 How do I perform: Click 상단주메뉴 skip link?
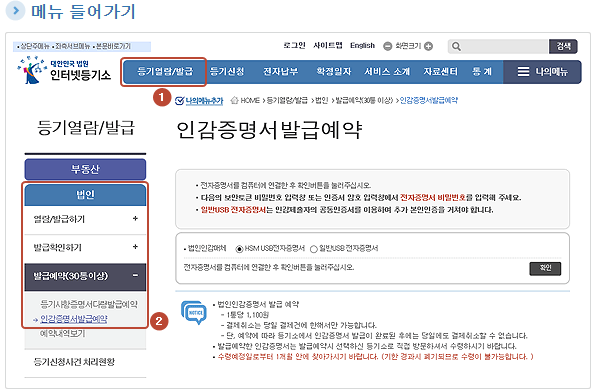[x=34, y=46]
